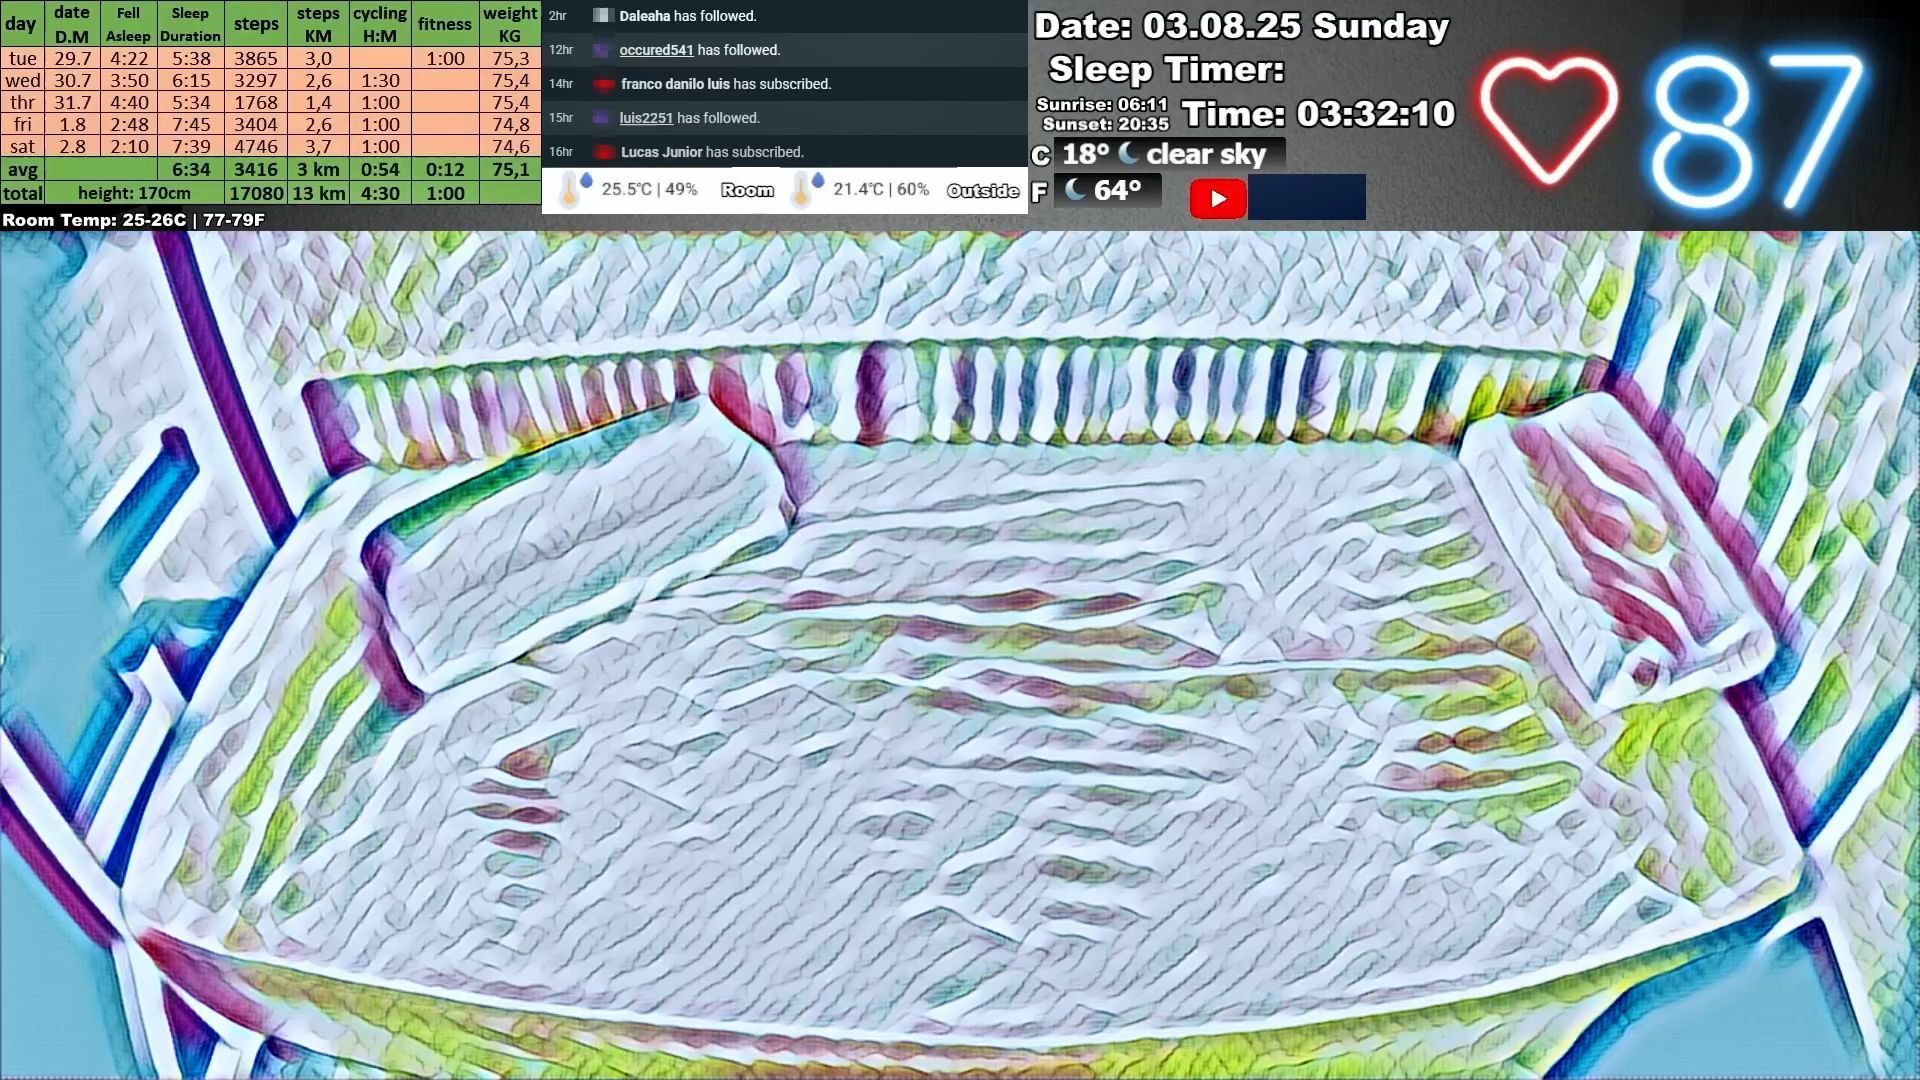Screen dimensions: 1920x1080
Task: Click the avg steps value 3416
Action: [256, 169]
